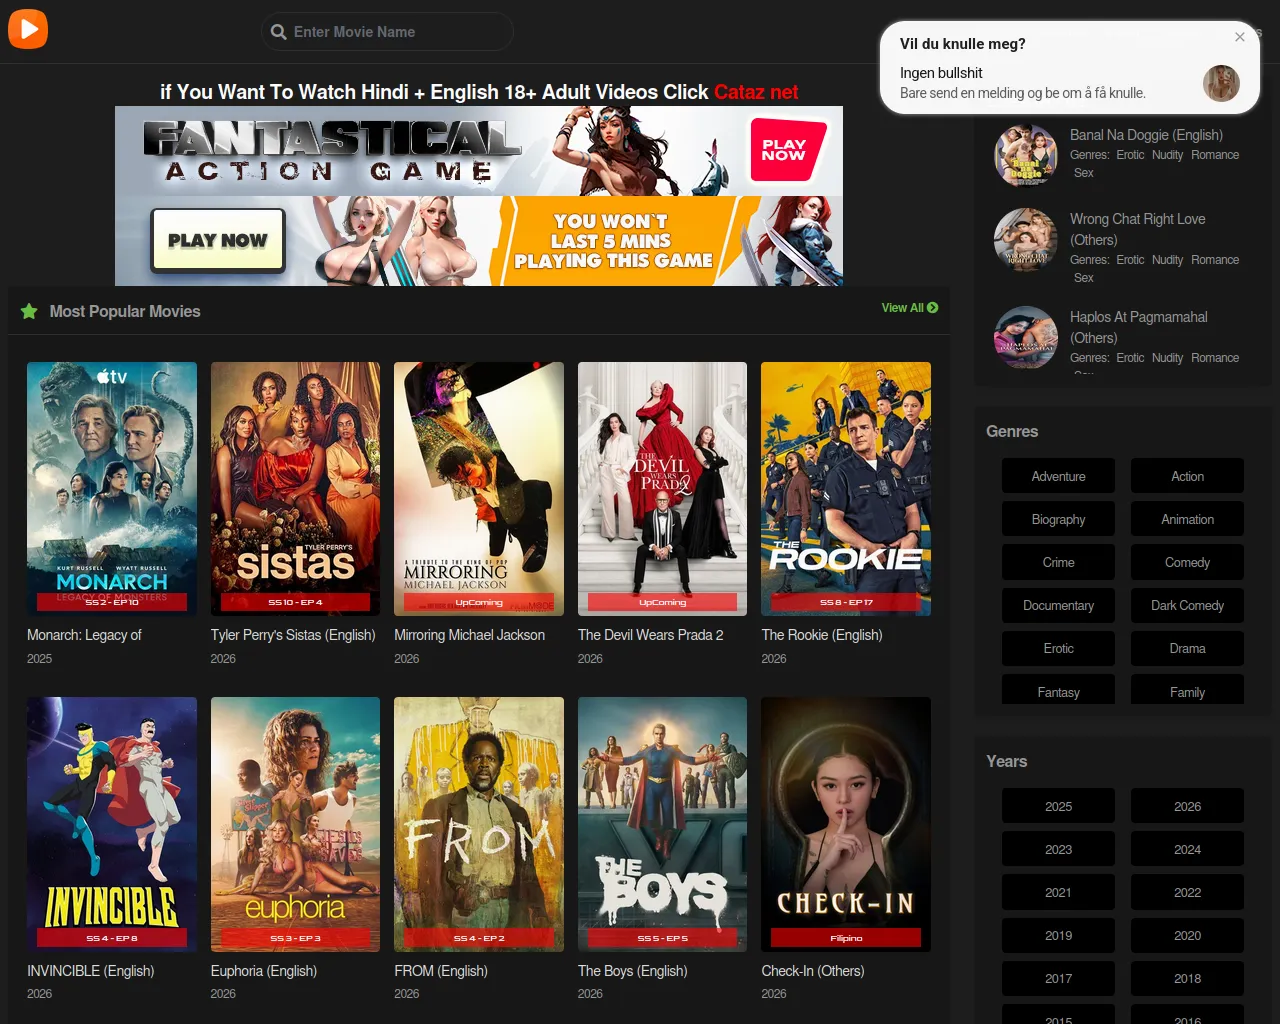Close the chat notification popup

point(1240,37)
